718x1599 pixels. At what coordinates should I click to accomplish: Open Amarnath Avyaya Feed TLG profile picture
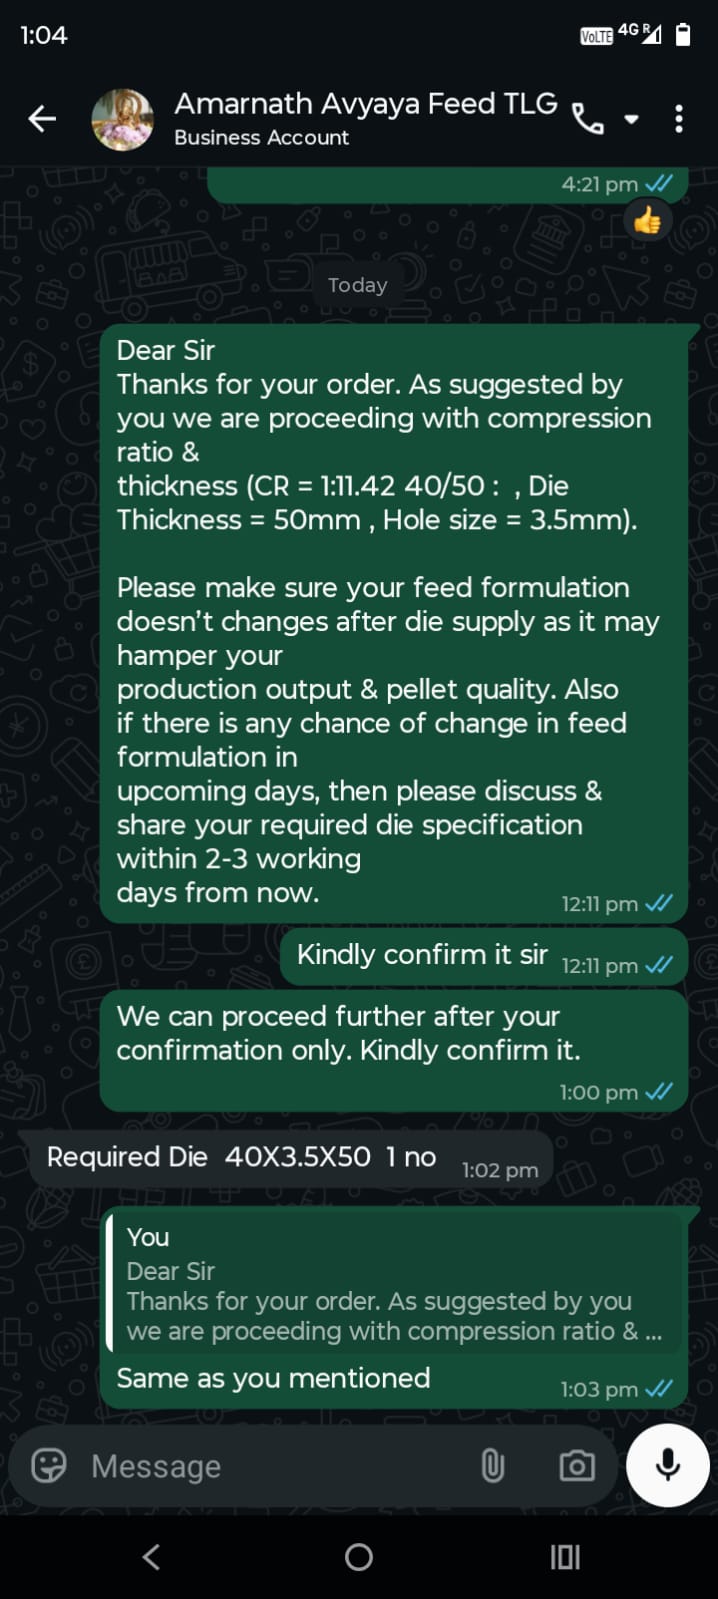coord(122,119)
